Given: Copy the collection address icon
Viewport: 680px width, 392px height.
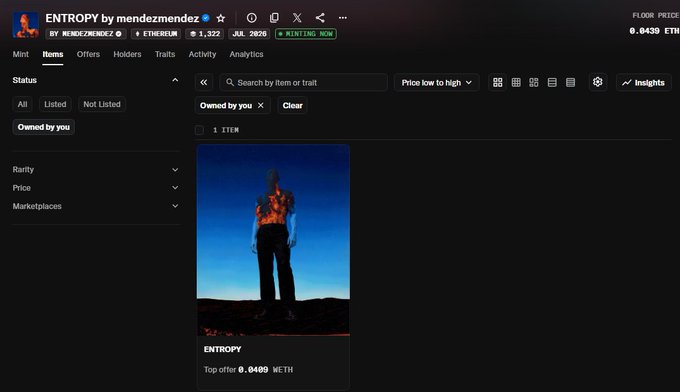Looking at the screenshot, I should point(274,18).
